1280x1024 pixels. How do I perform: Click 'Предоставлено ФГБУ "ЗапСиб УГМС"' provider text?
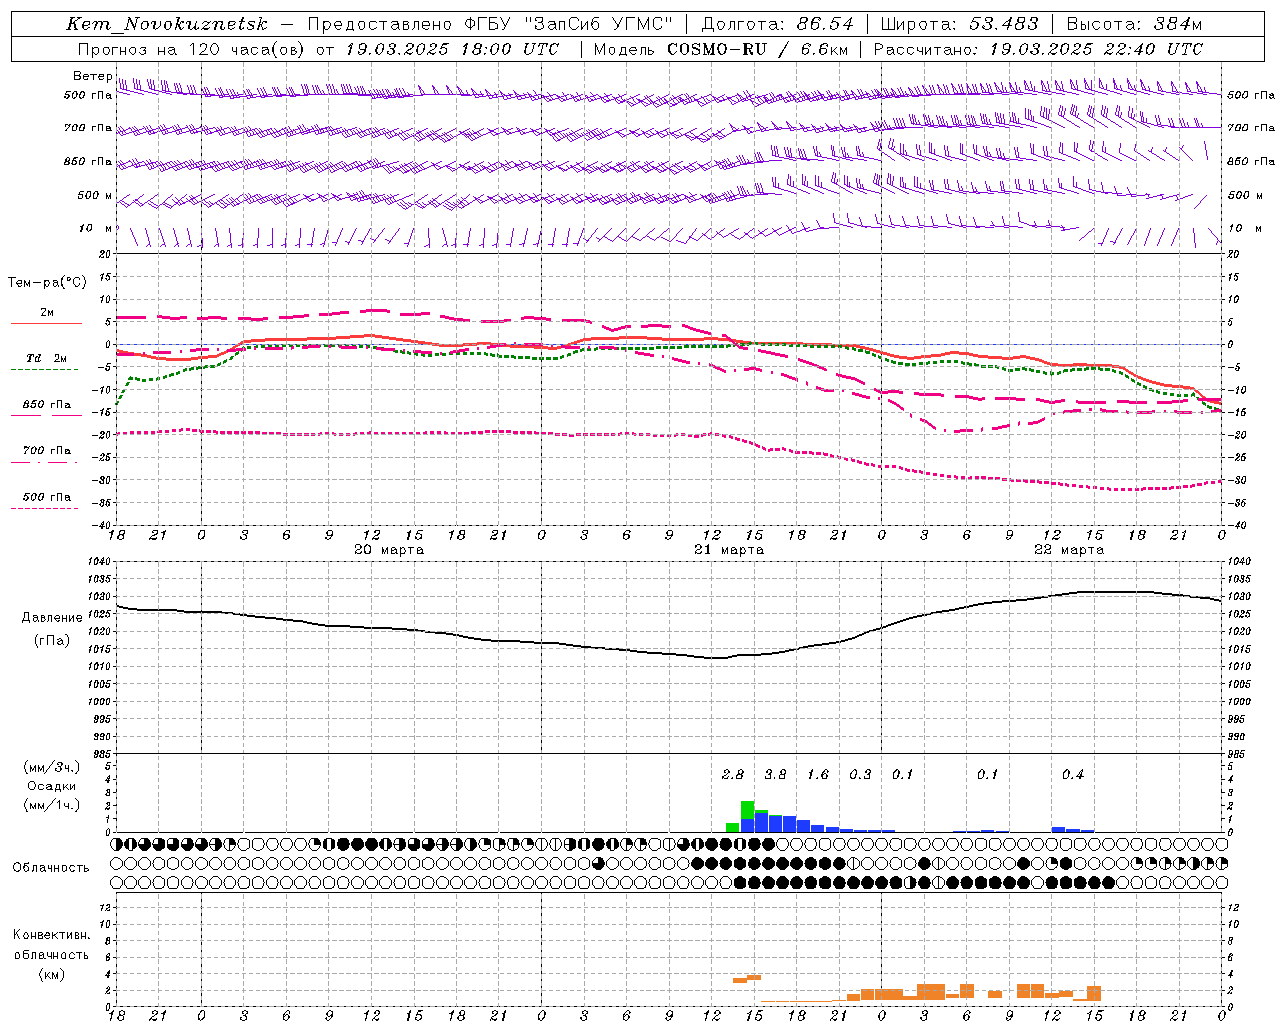click(x=489, y=24)
